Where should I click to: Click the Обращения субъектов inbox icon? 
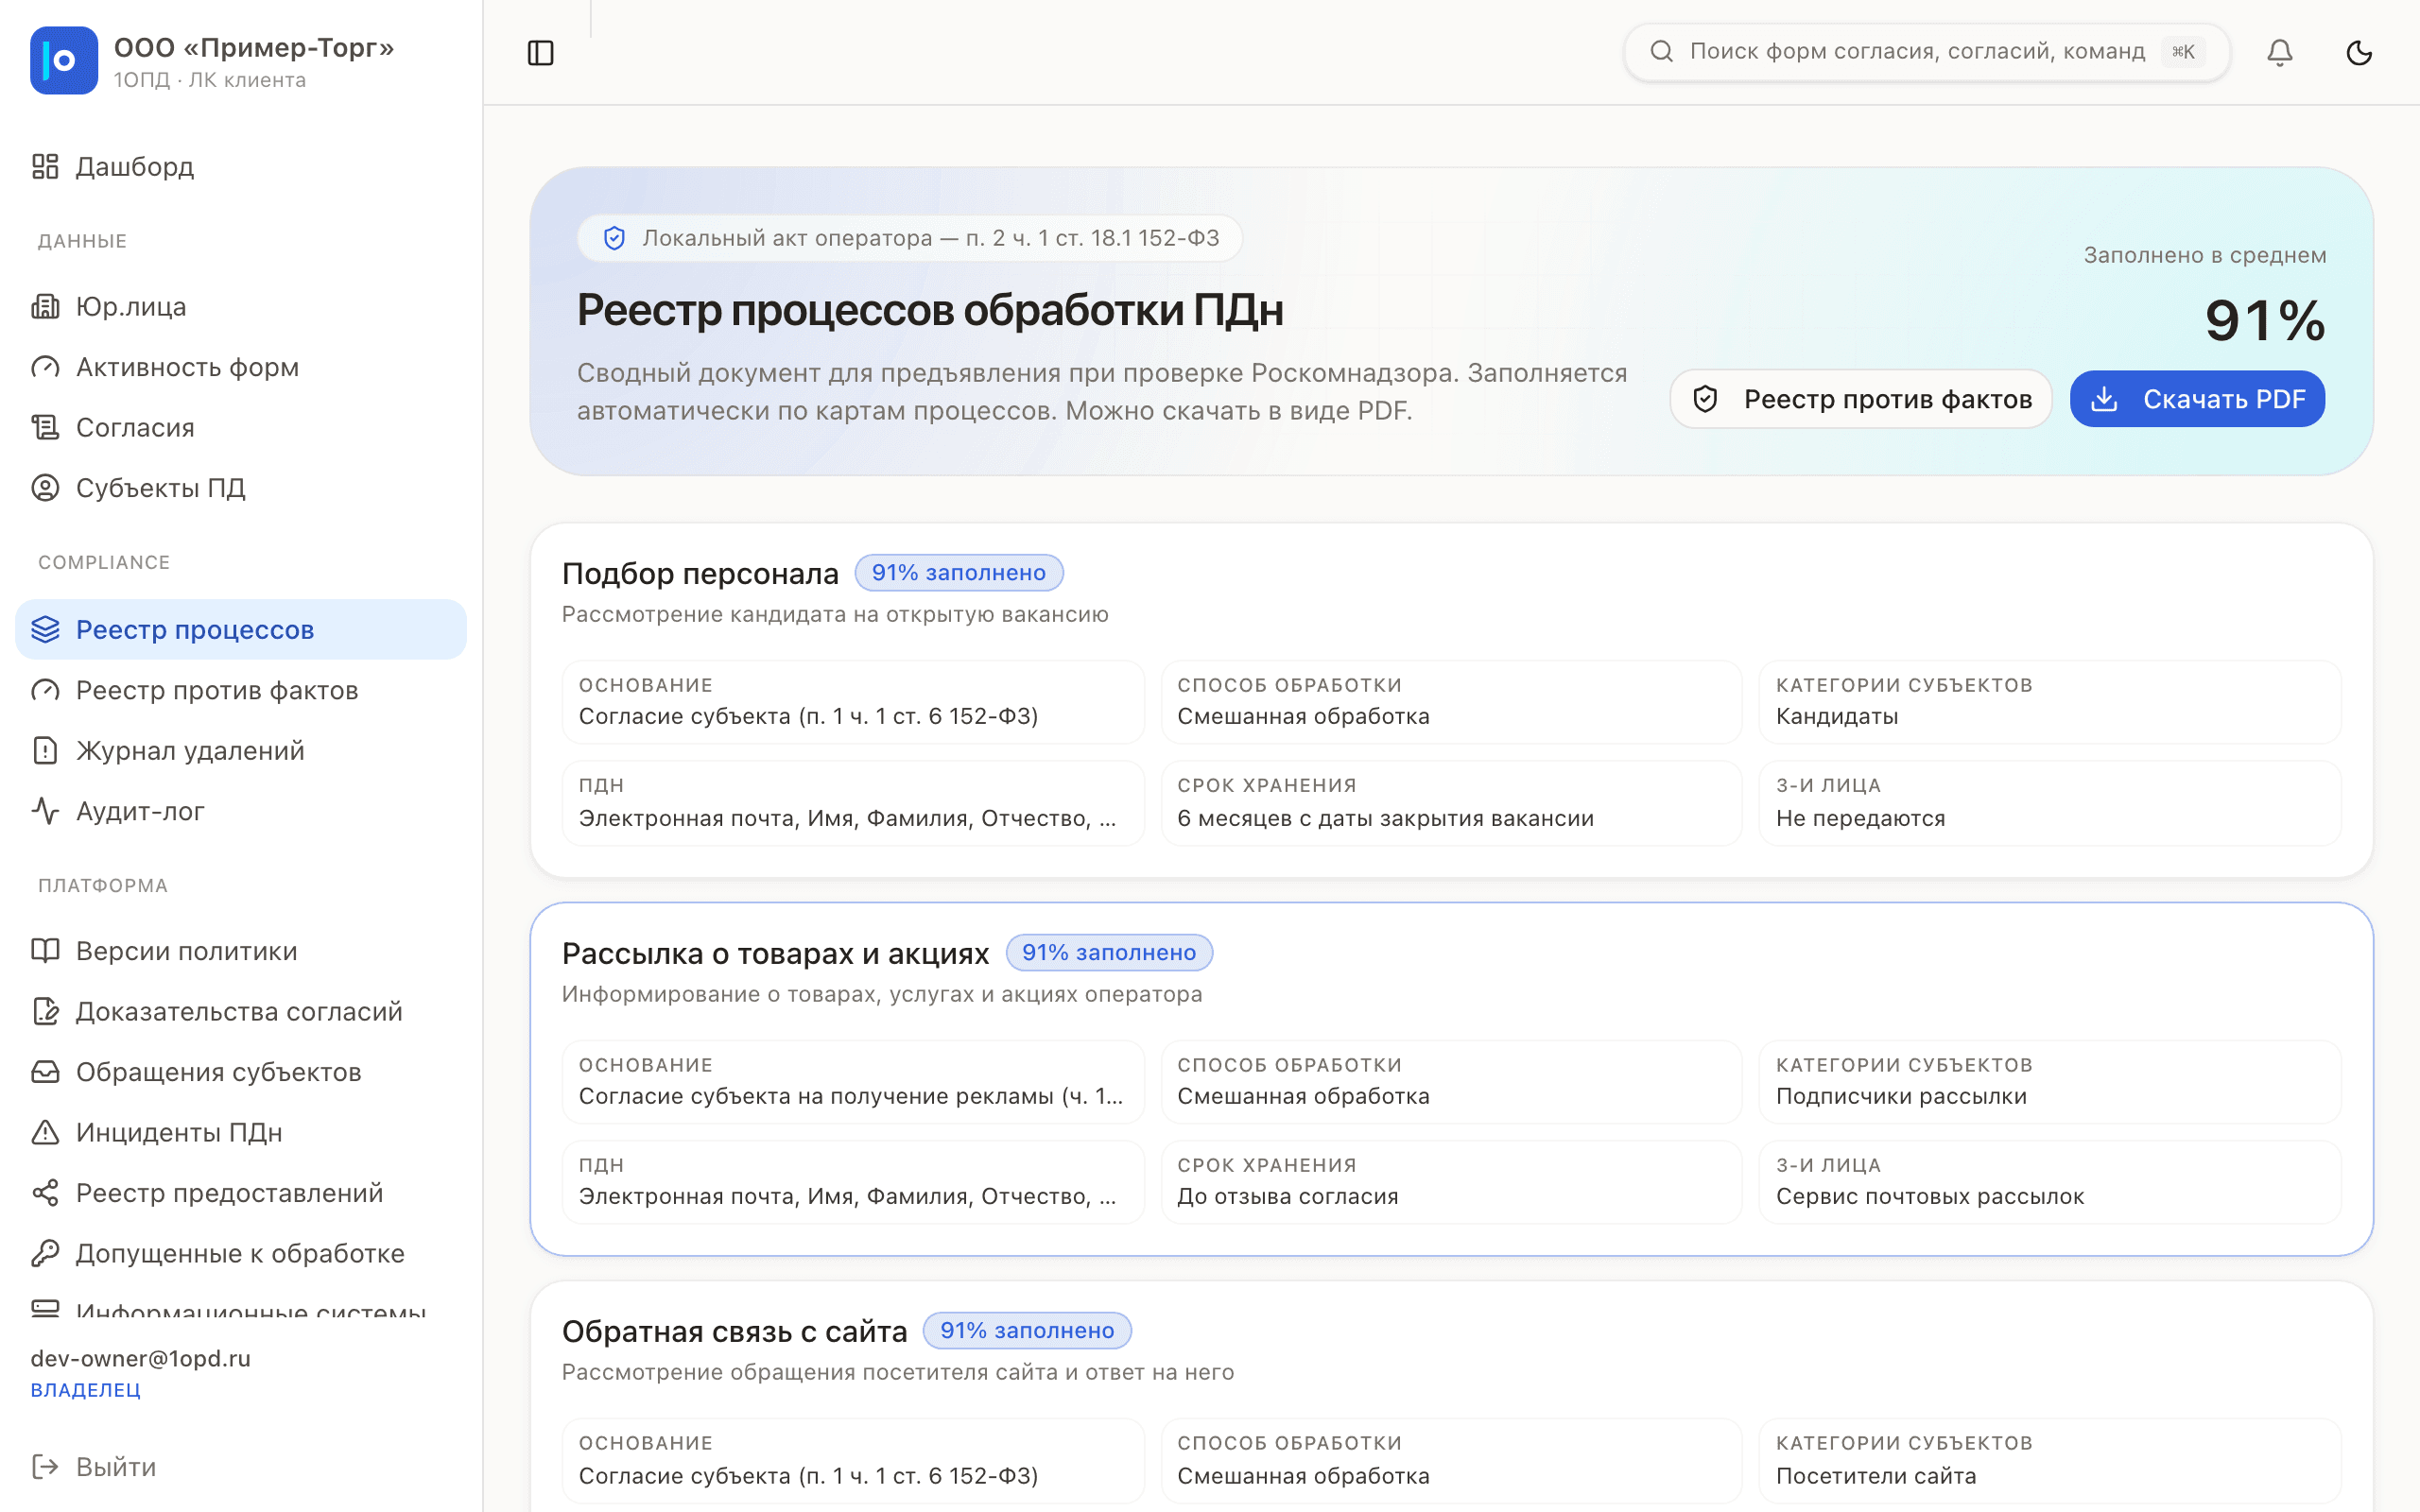pyautogui.click(x=45, y=1072)
